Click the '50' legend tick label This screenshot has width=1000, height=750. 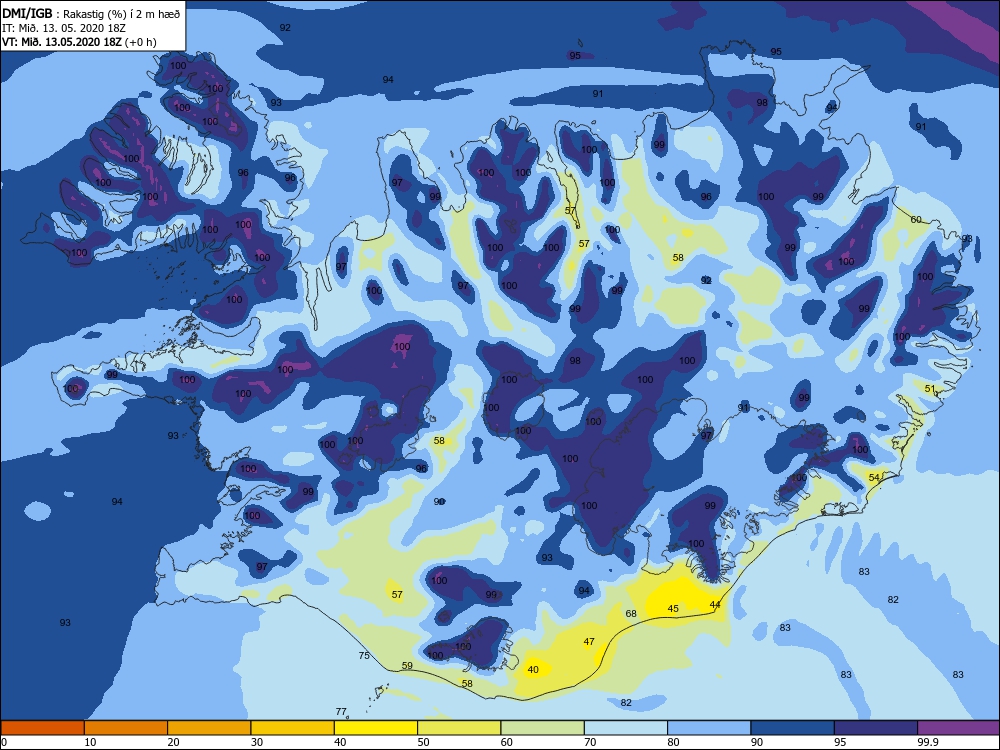click(x=423, y=742)
